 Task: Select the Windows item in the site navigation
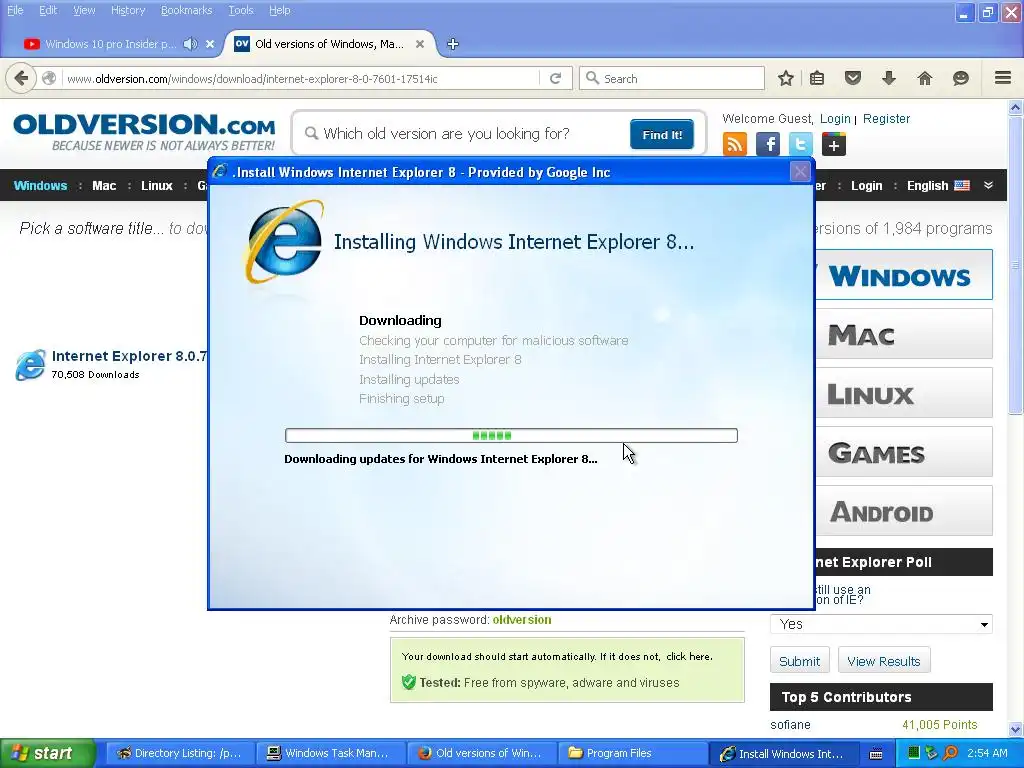point(40,185)
